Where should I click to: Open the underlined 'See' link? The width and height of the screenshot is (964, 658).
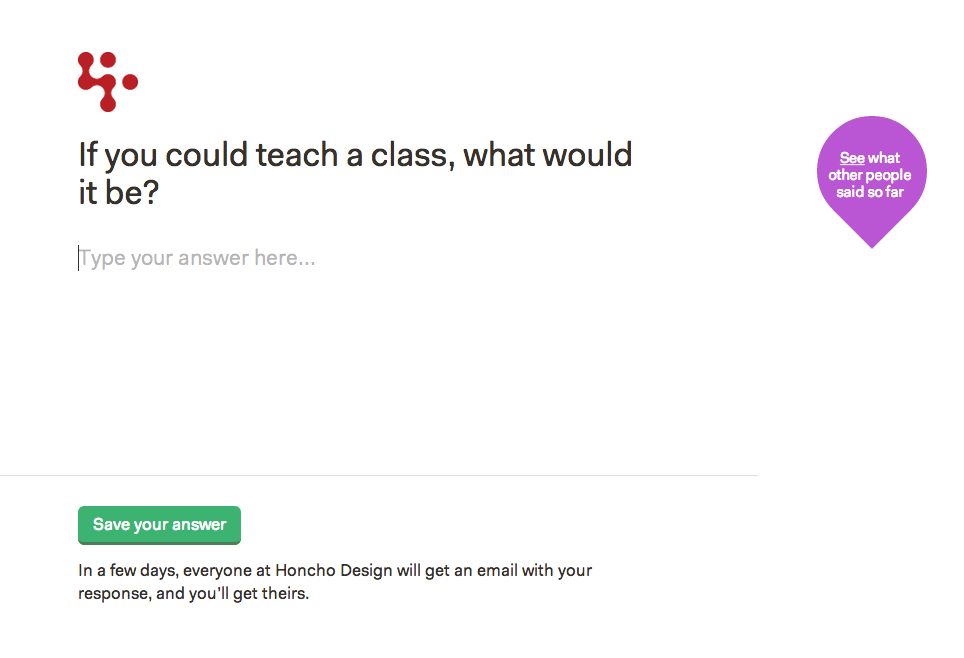[x=852, y=158]
